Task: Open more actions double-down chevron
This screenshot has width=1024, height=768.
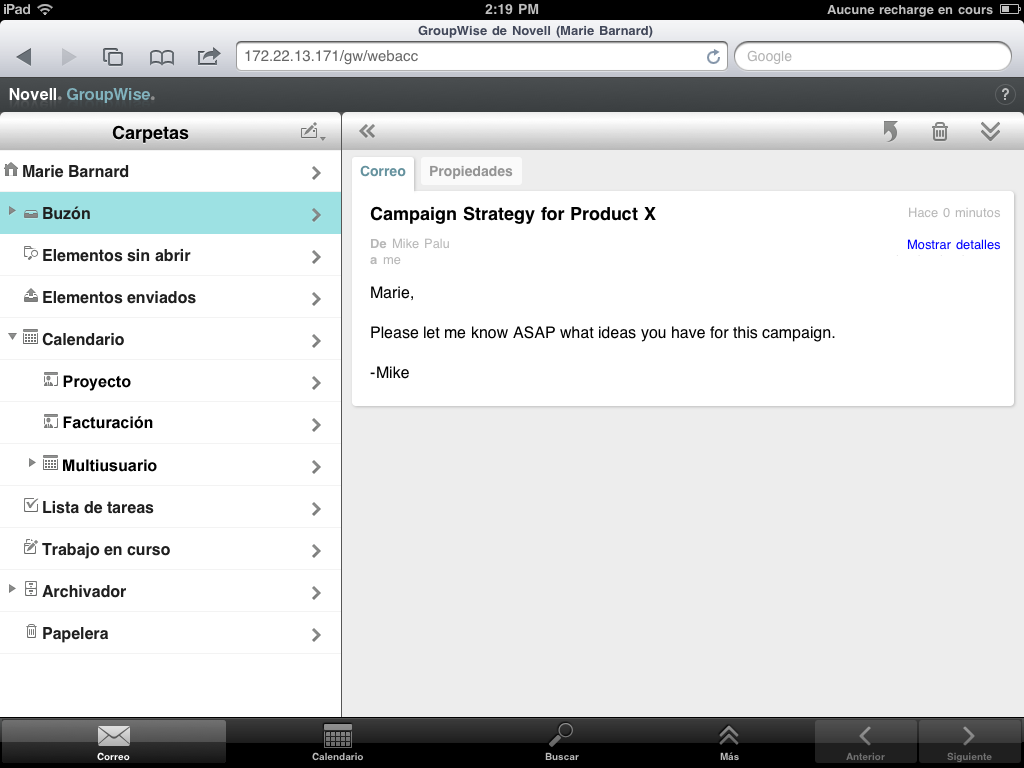Action: pos(990,131)
